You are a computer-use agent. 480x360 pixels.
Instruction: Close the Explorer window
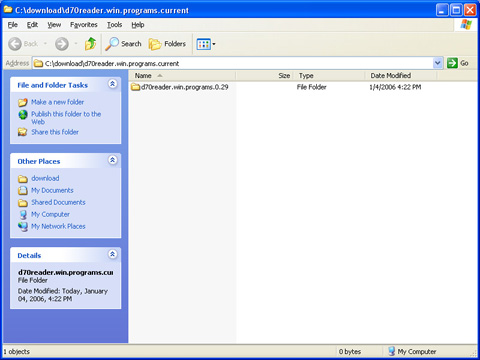pos(470,10)
